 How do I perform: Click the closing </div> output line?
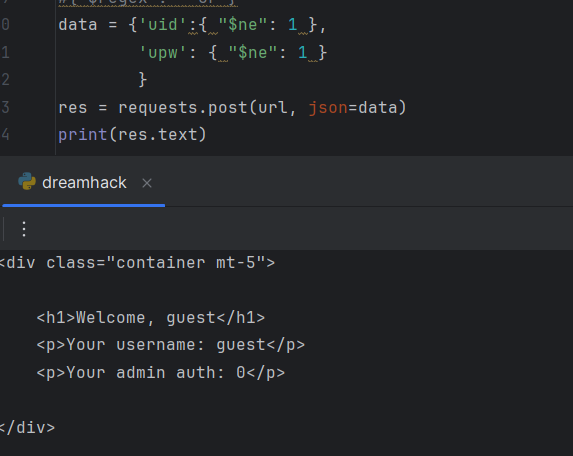(x=27, y=428)
